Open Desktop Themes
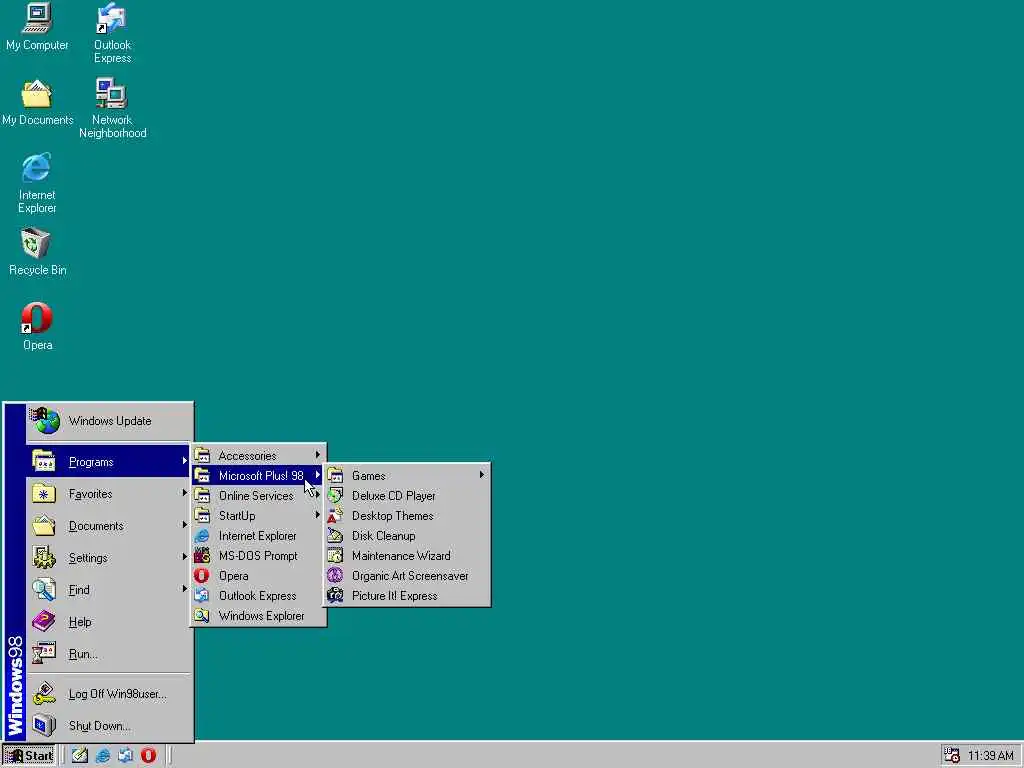Image resolution: width=1024 pixels, height=768 pixels. pyautogui.click(x=407, y=516)
